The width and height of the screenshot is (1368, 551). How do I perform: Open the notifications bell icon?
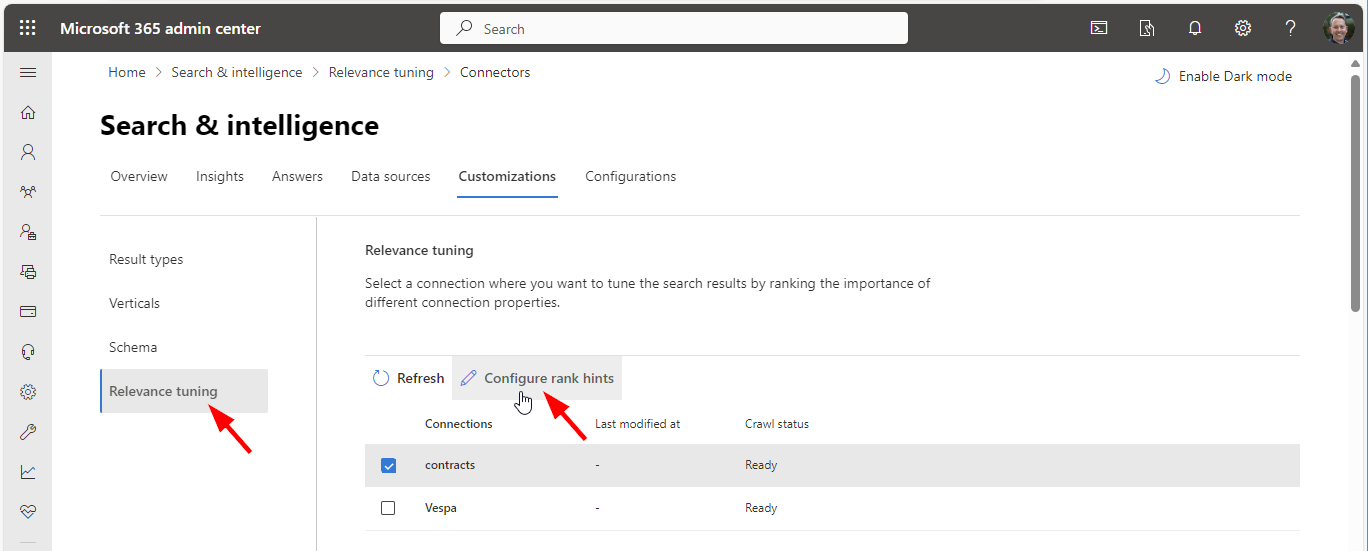click(1195, 28)
